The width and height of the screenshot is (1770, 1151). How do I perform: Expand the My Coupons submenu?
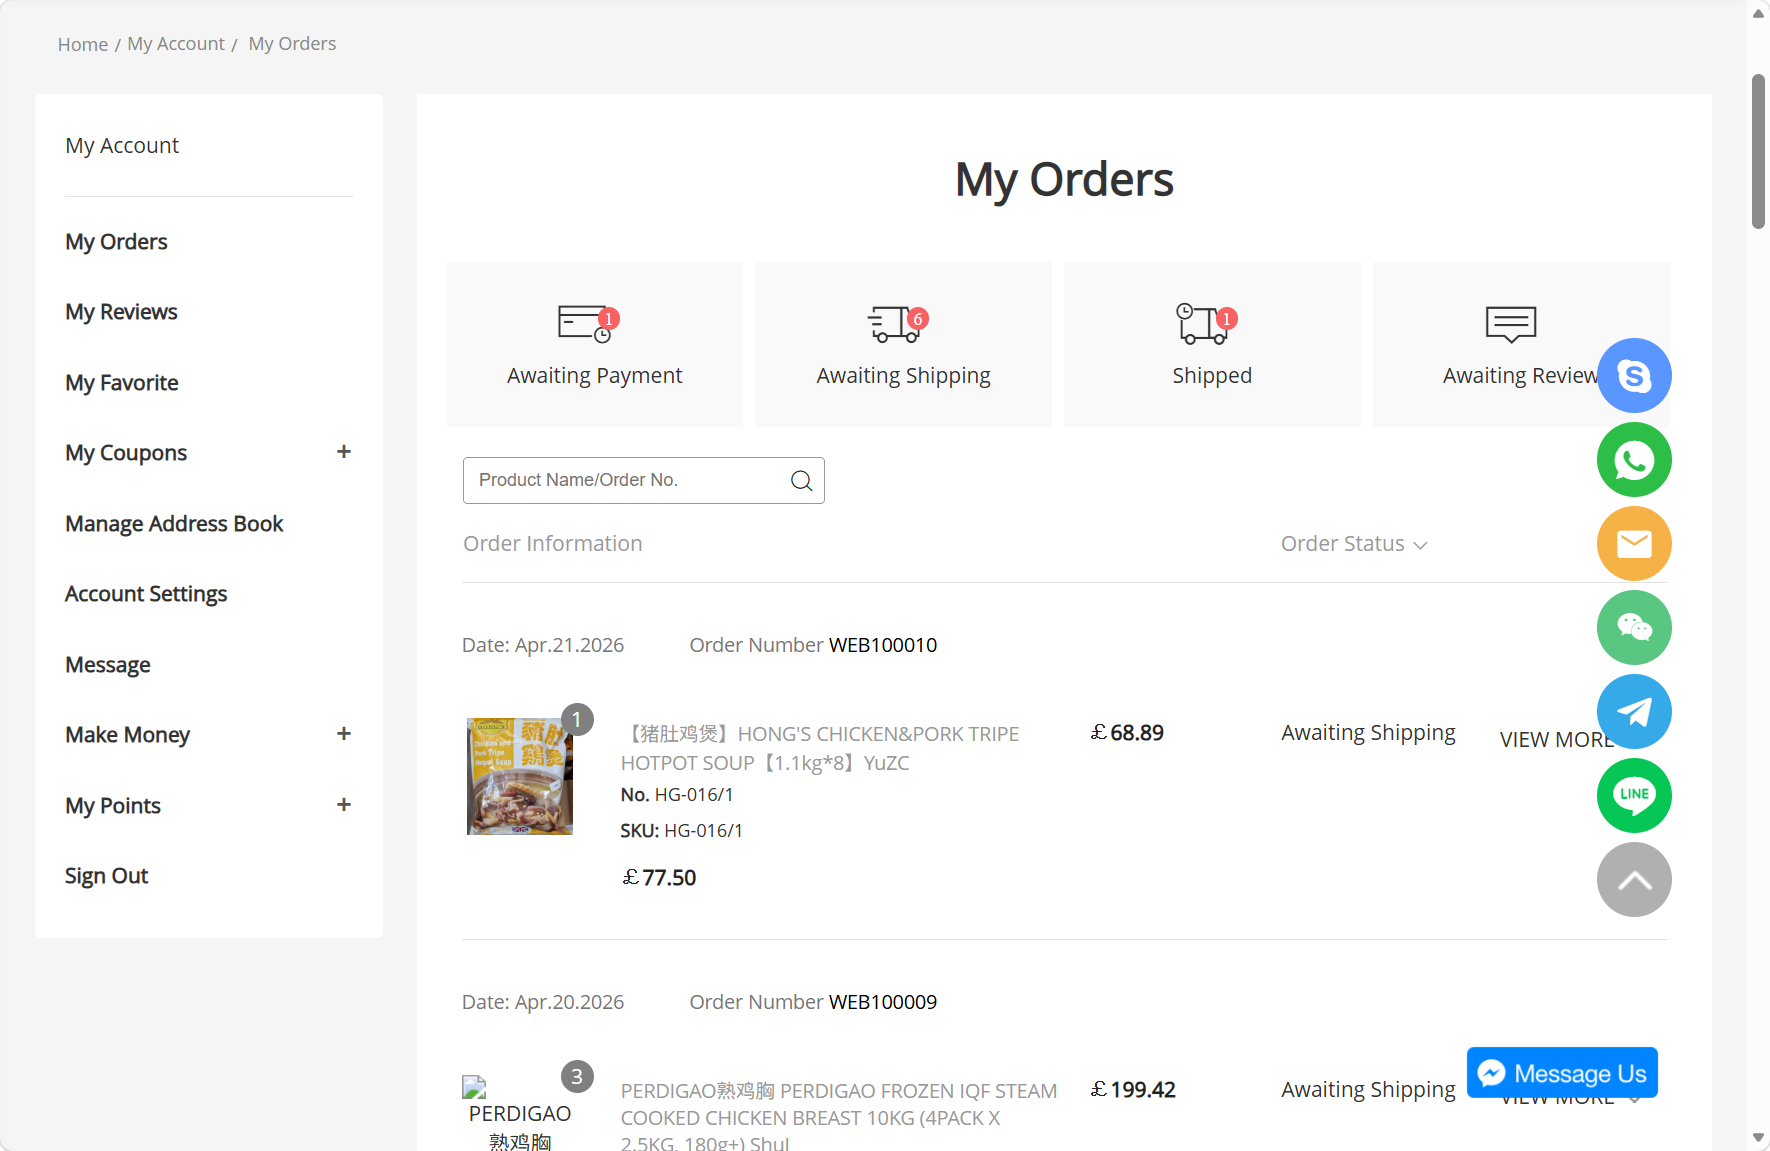(x=344, y=452)
